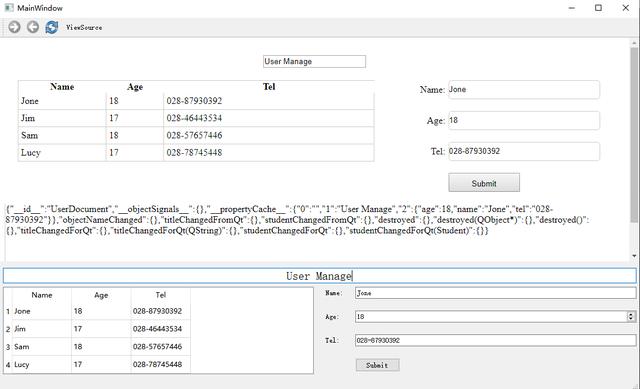Select Sam cell in native table
Image resolution: width=640 pixels, height=389 pixels.
42,347
